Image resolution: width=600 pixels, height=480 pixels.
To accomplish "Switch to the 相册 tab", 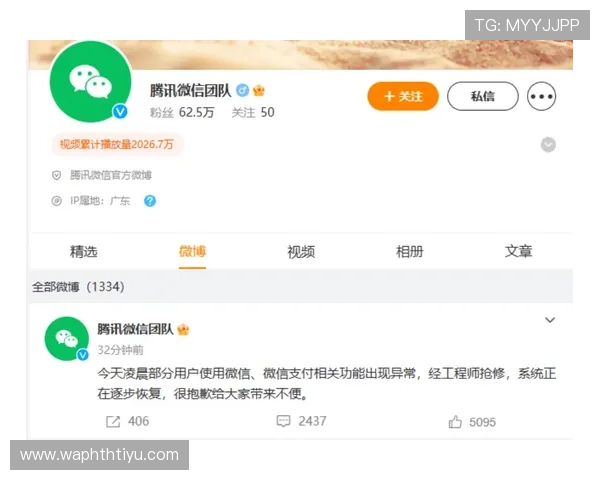I will (410, 251).
